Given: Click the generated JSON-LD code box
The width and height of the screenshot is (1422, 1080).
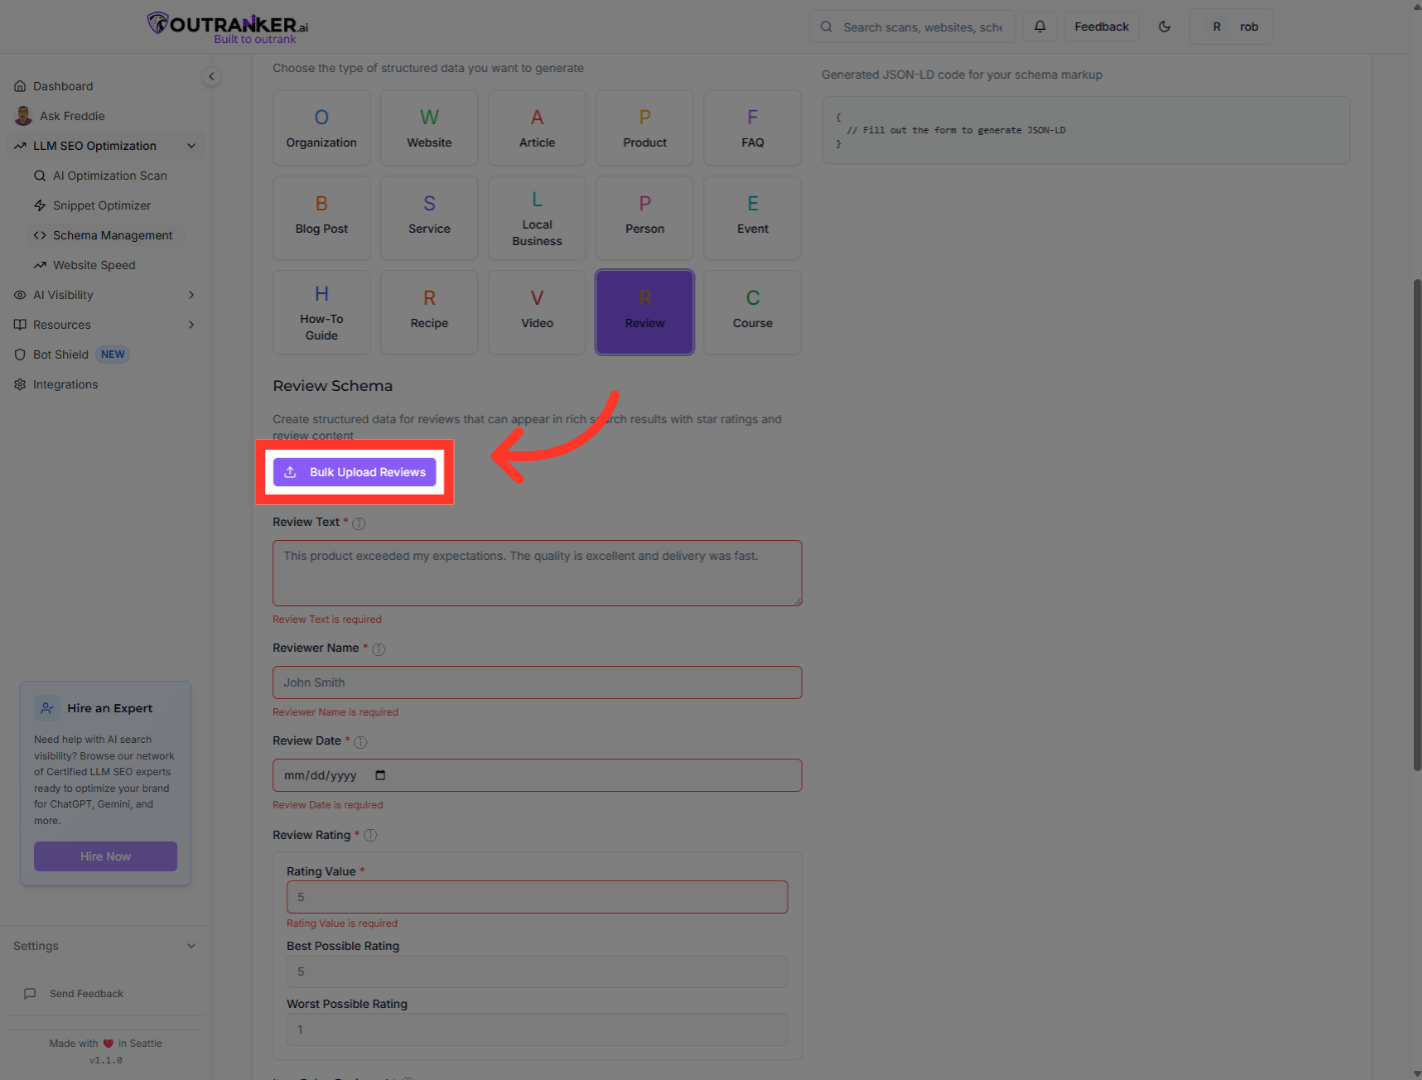Looking at the screenshot, I should click(x=1086, y=130).
